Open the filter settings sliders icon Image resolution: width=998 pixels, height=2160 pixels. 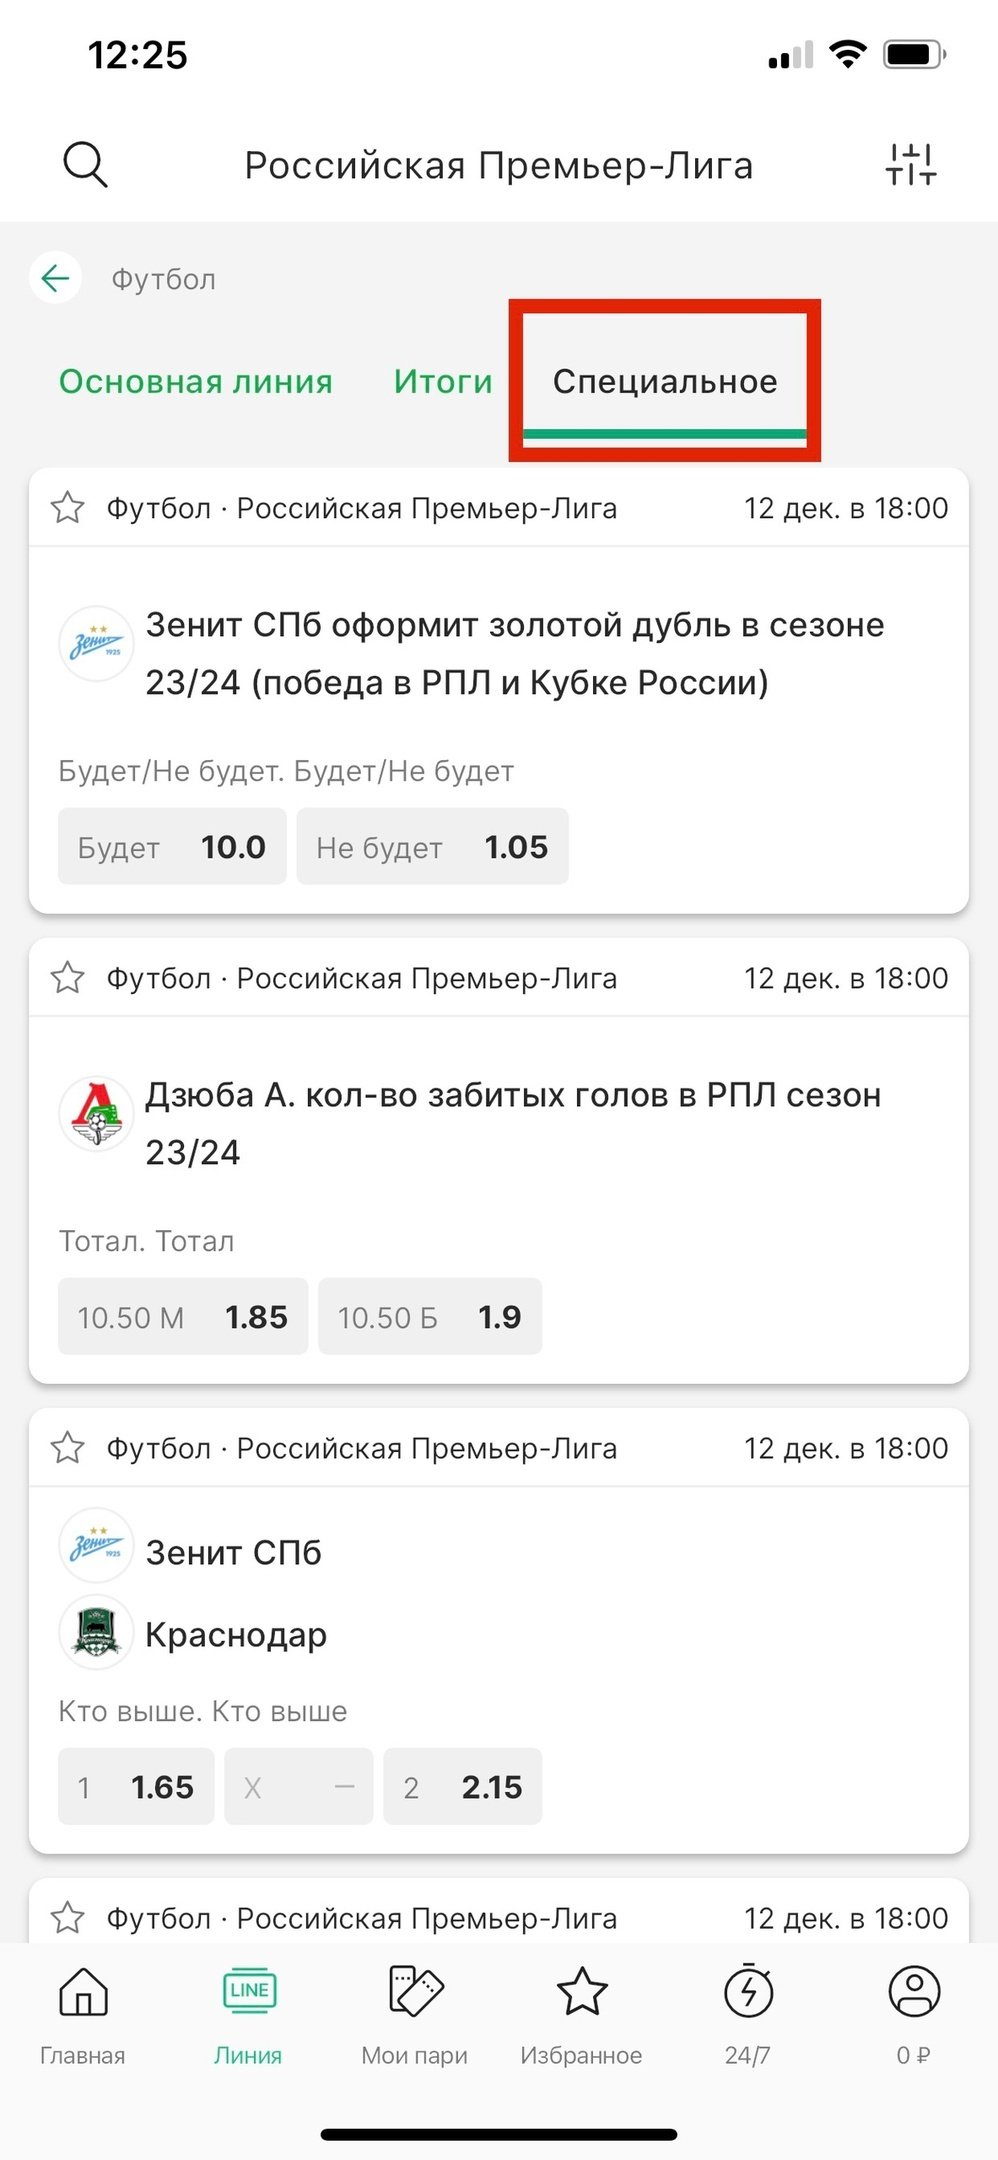(910, 164)
